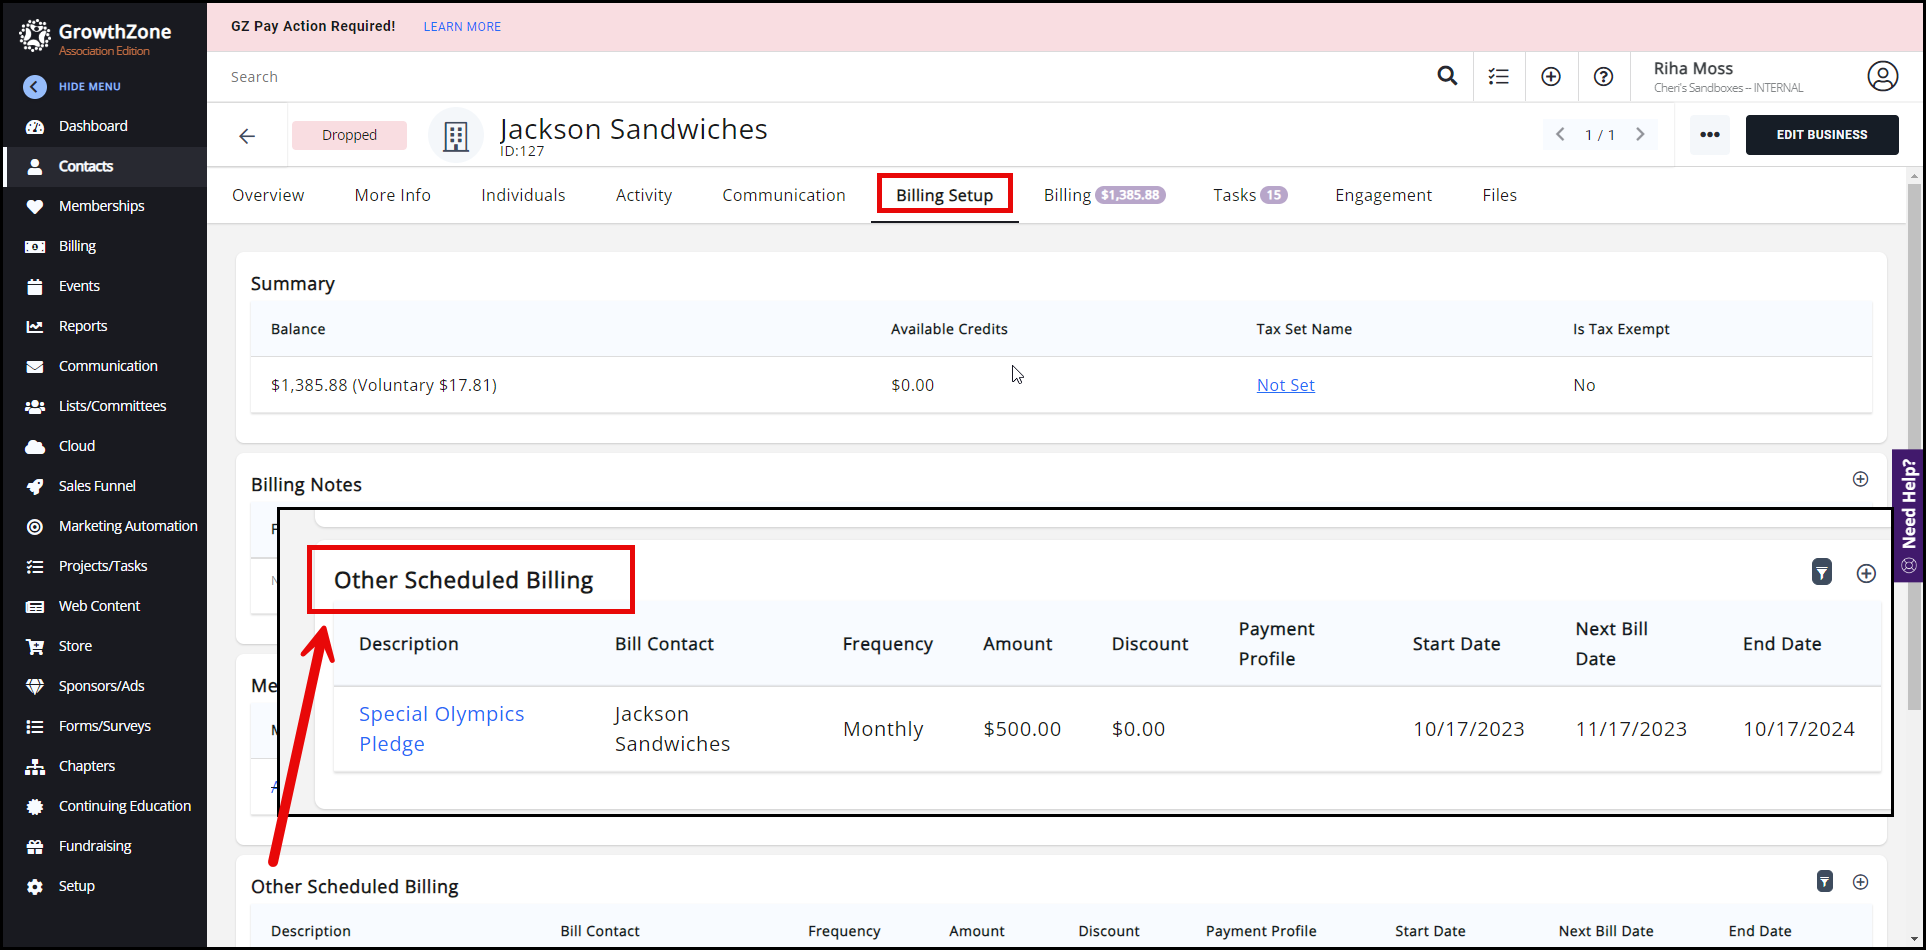Click the search magnifier icon
Image resolution: width=1926 pixels, height=950 pixels.
1446,76
